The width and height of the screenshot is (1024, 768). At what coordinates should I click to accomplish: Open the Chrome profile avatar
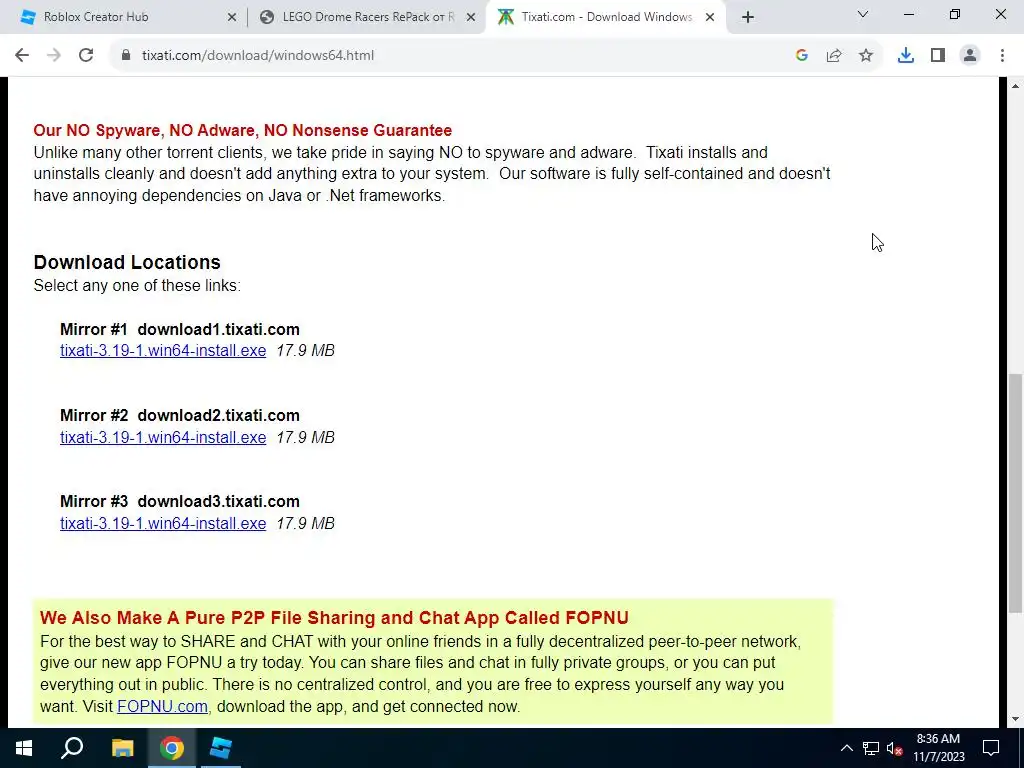(970, 56)
